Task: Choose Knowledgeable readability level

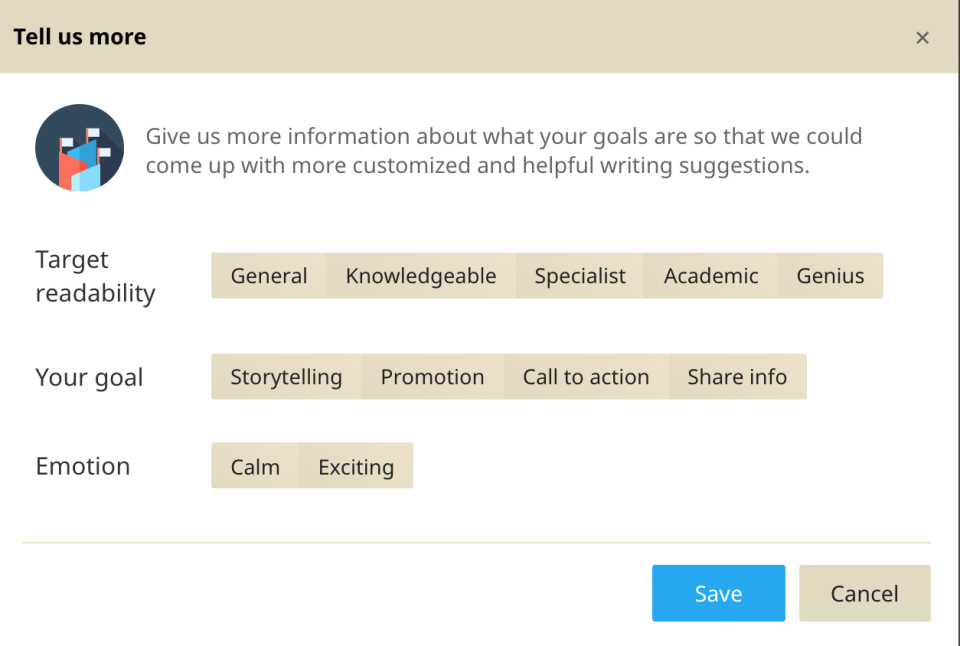Action: pos(420,276)
